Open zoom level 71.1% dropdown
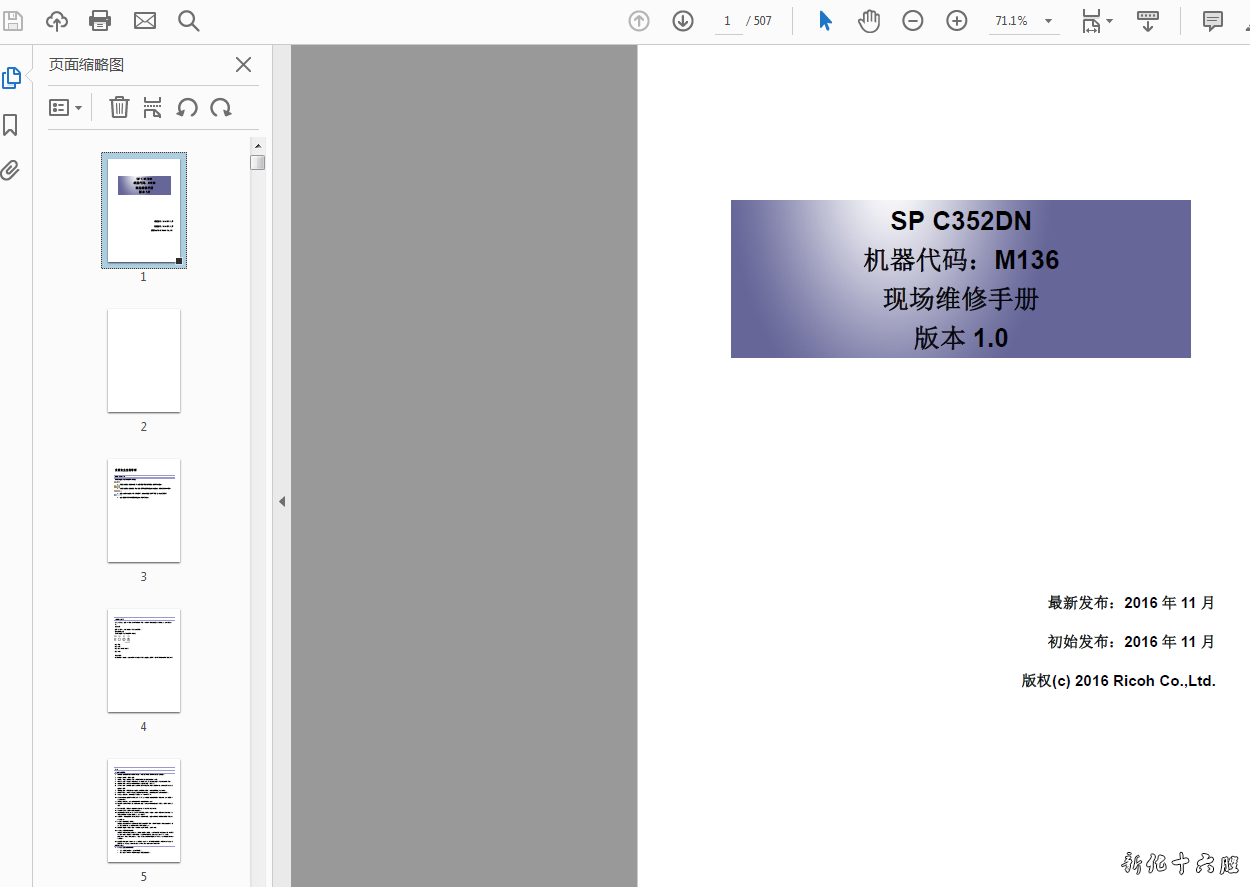 (1048, 21)
